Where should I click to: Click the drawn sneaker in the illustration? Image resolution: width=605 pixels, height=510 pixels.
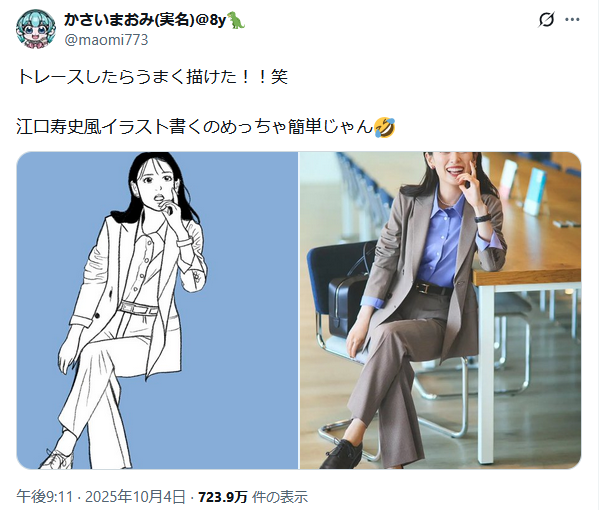tap(56, 458)
